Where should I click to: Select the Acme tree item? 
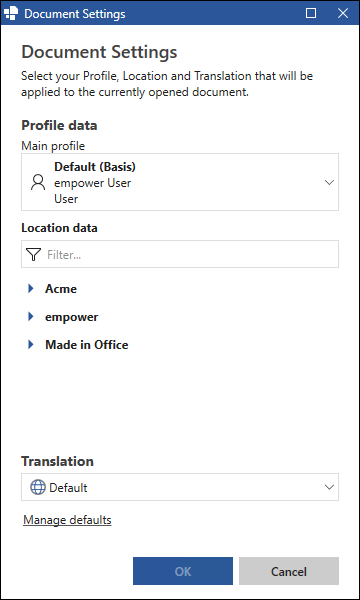[61, 289]
